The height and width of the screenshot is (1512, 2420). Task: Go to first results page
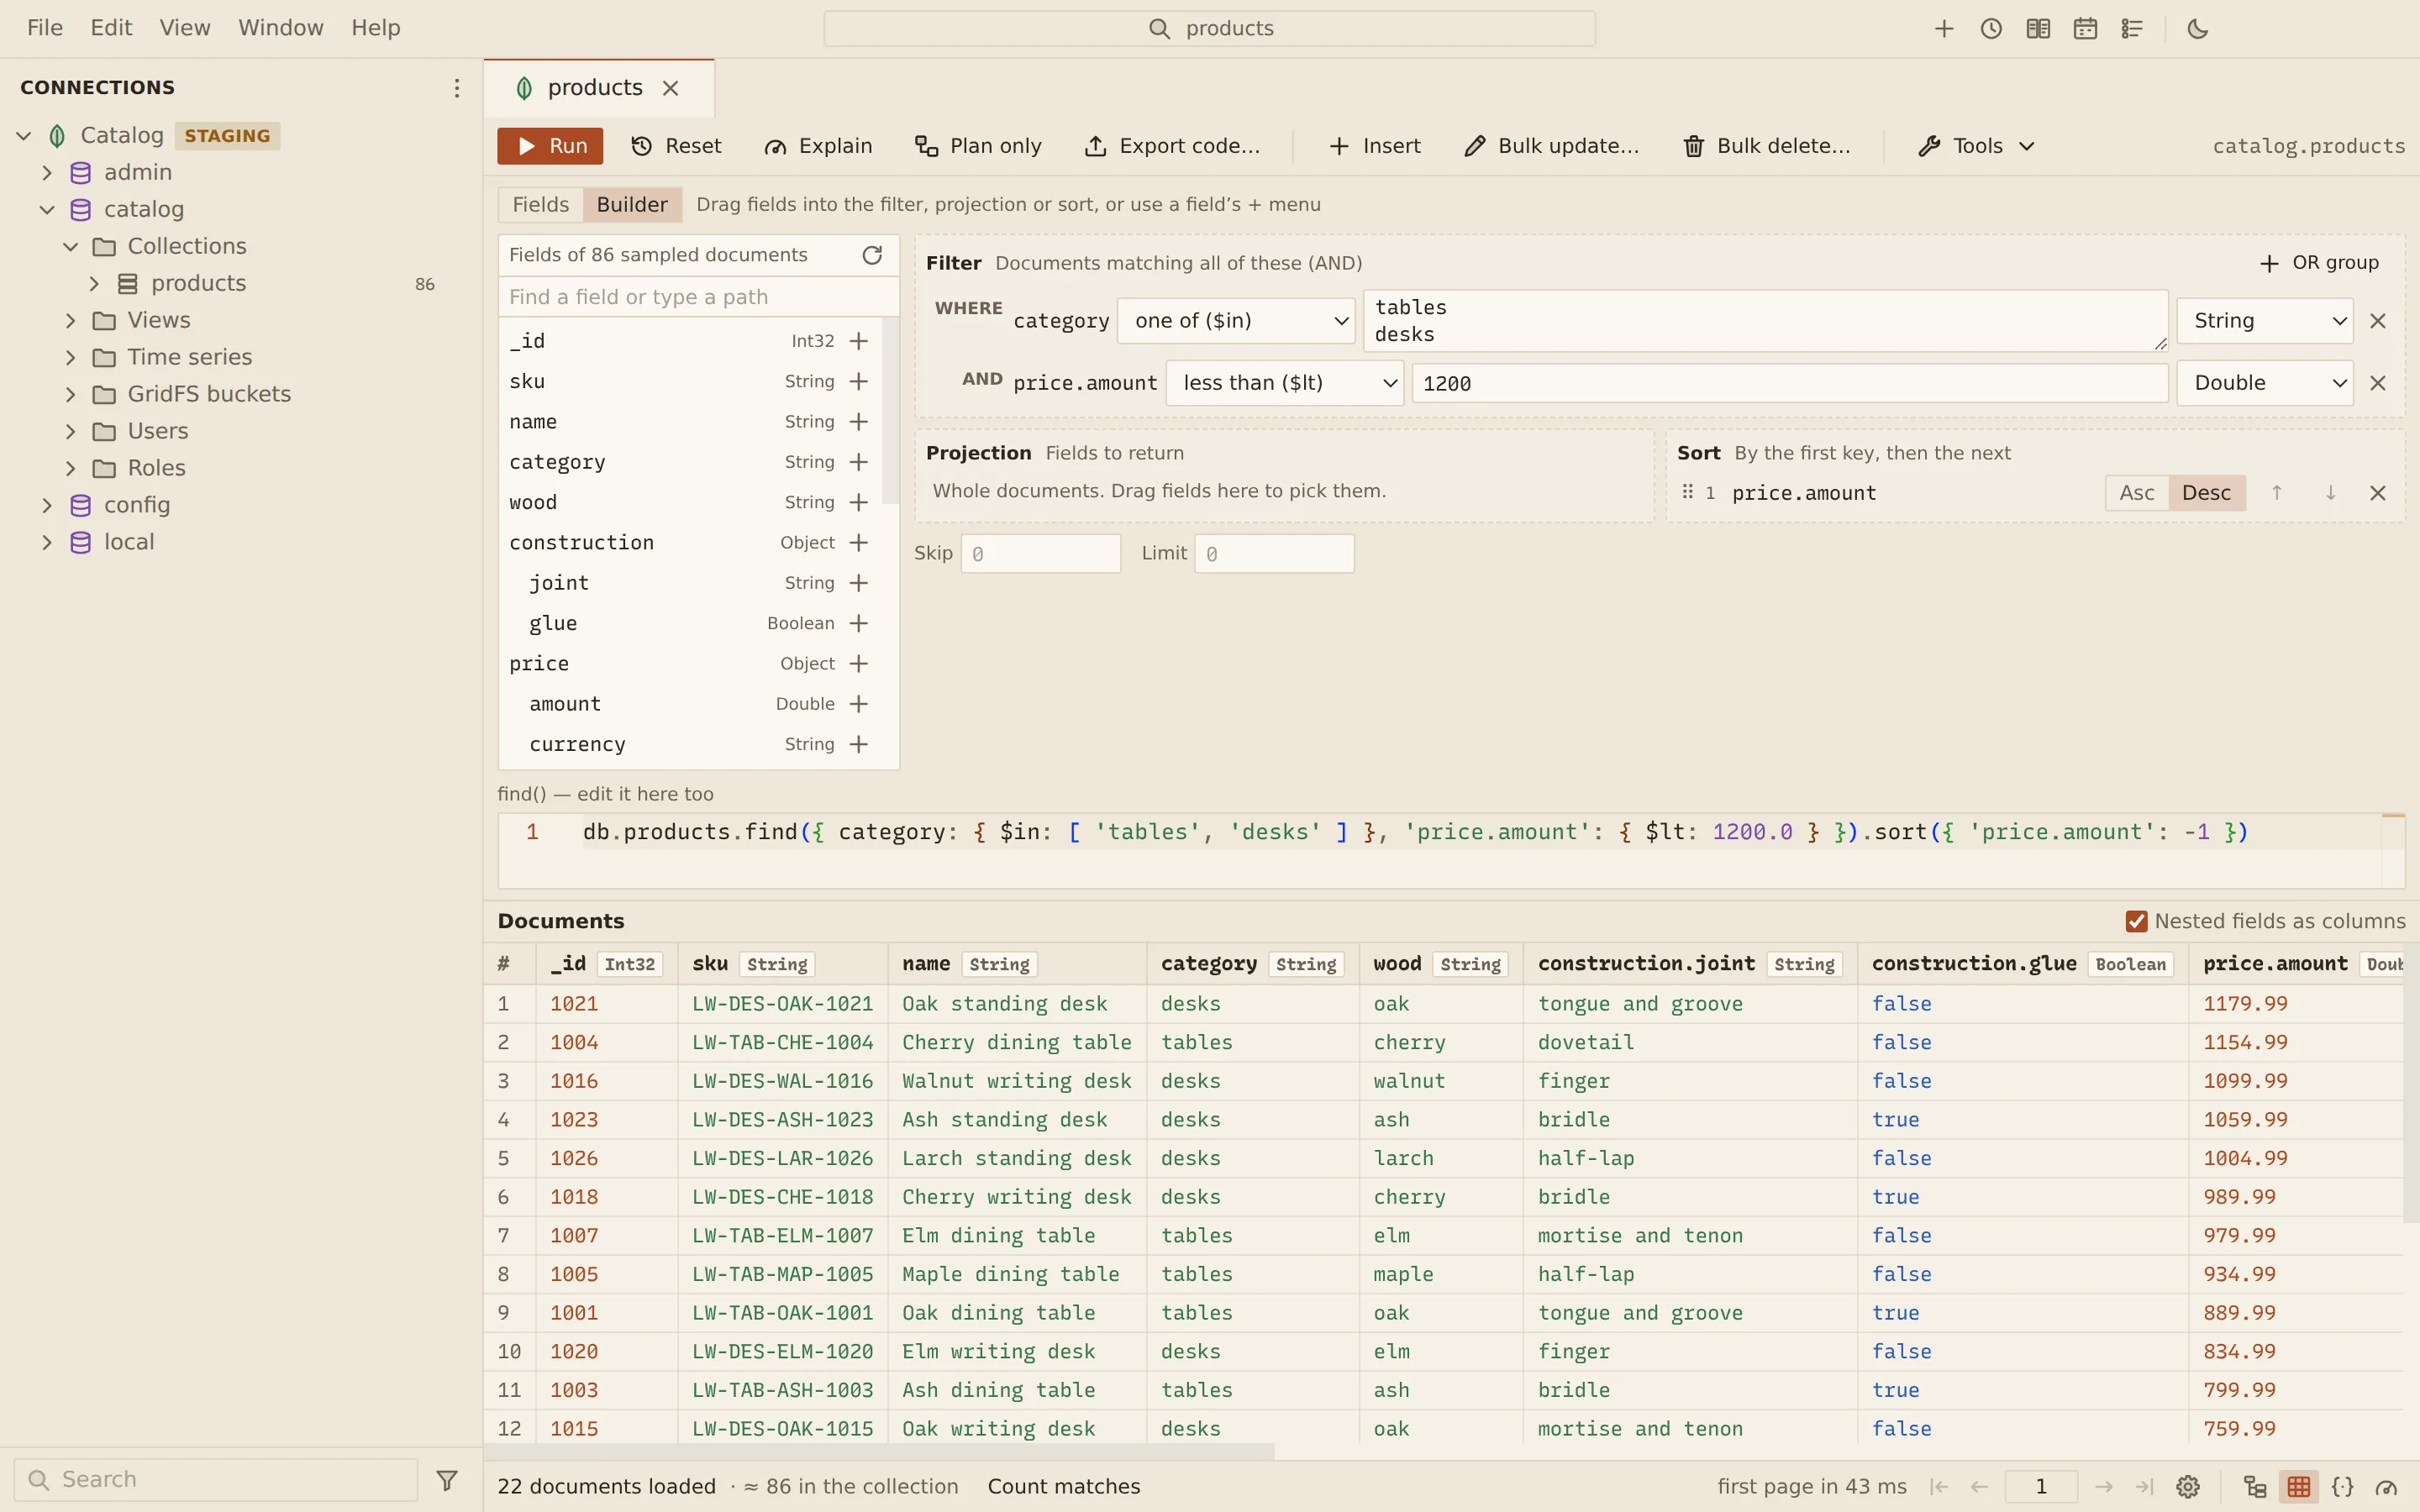[x=1939, y=1487]
